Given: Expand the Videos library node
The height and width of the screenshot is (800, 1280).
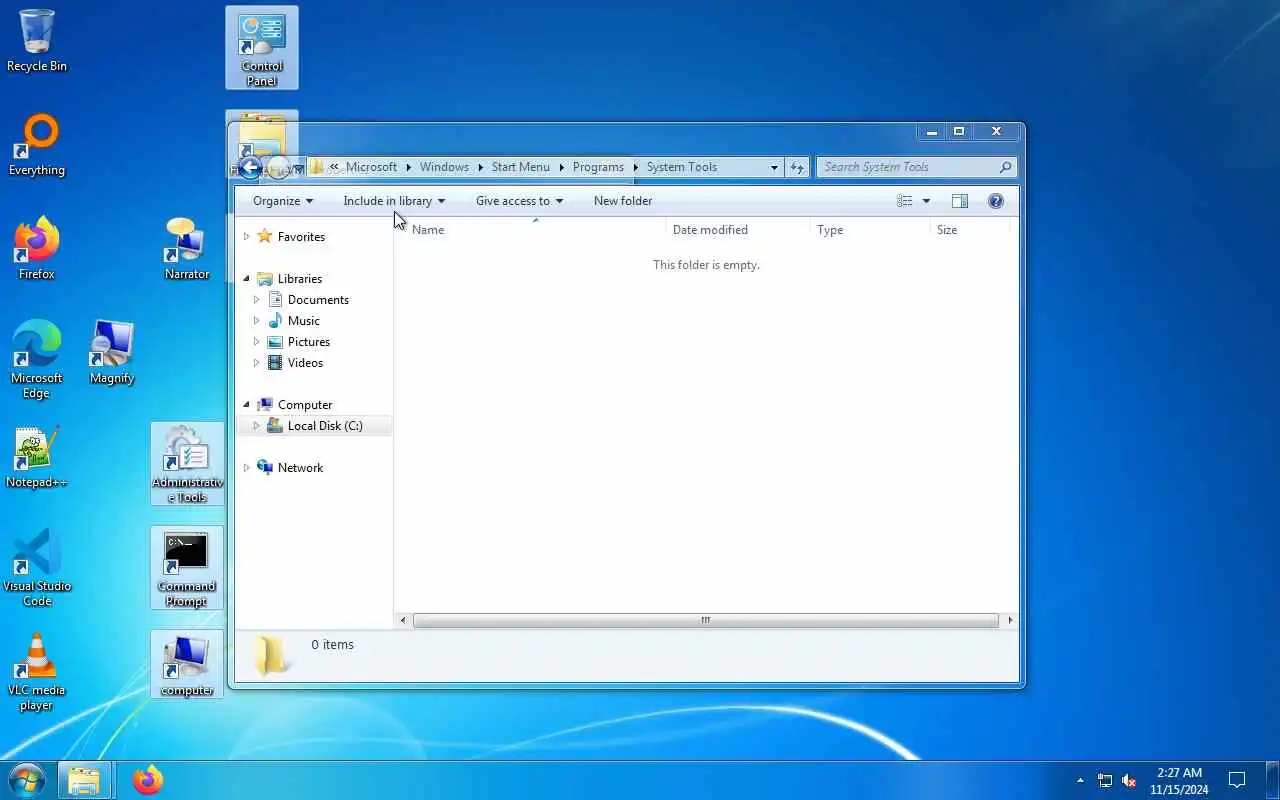Looking at the screenshot, I should (x=256, y=363).
